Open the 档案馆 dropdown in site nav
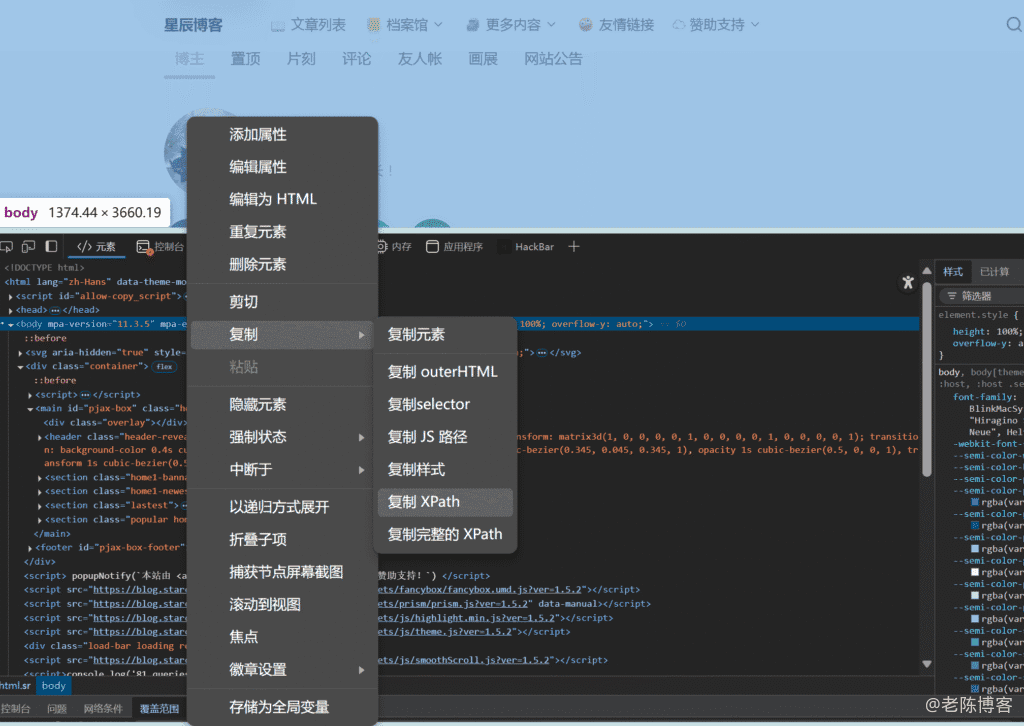Screen dimensions: 1024x726 pyautogui.click(x=405, y=25)
